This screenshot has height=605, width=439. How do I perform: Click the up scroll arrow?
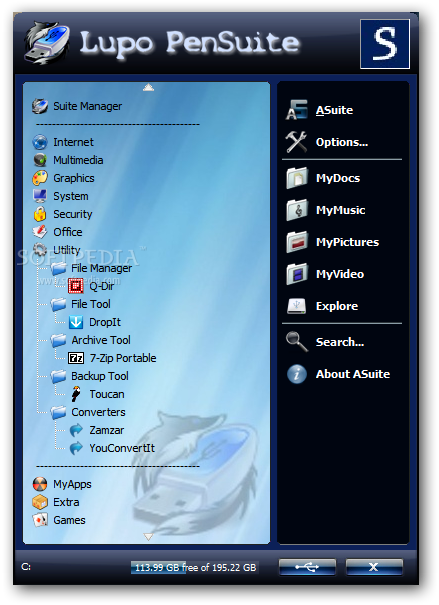(x=149, y=88)
